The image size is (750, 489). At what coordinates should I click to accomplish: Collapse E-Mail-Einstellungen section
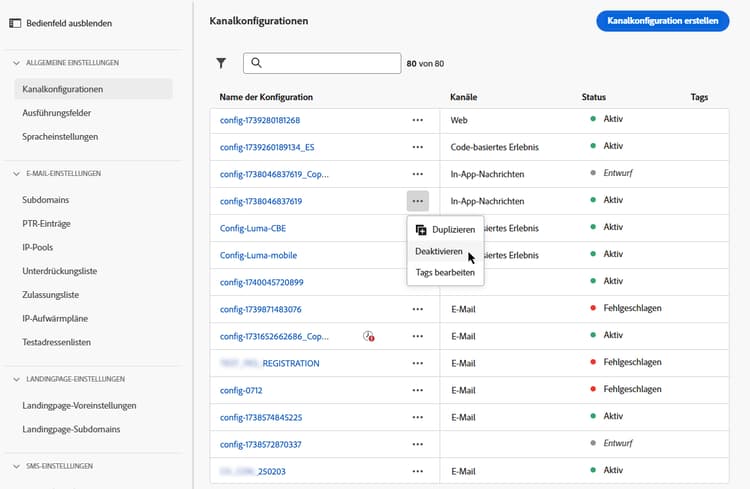coord(16,173)
